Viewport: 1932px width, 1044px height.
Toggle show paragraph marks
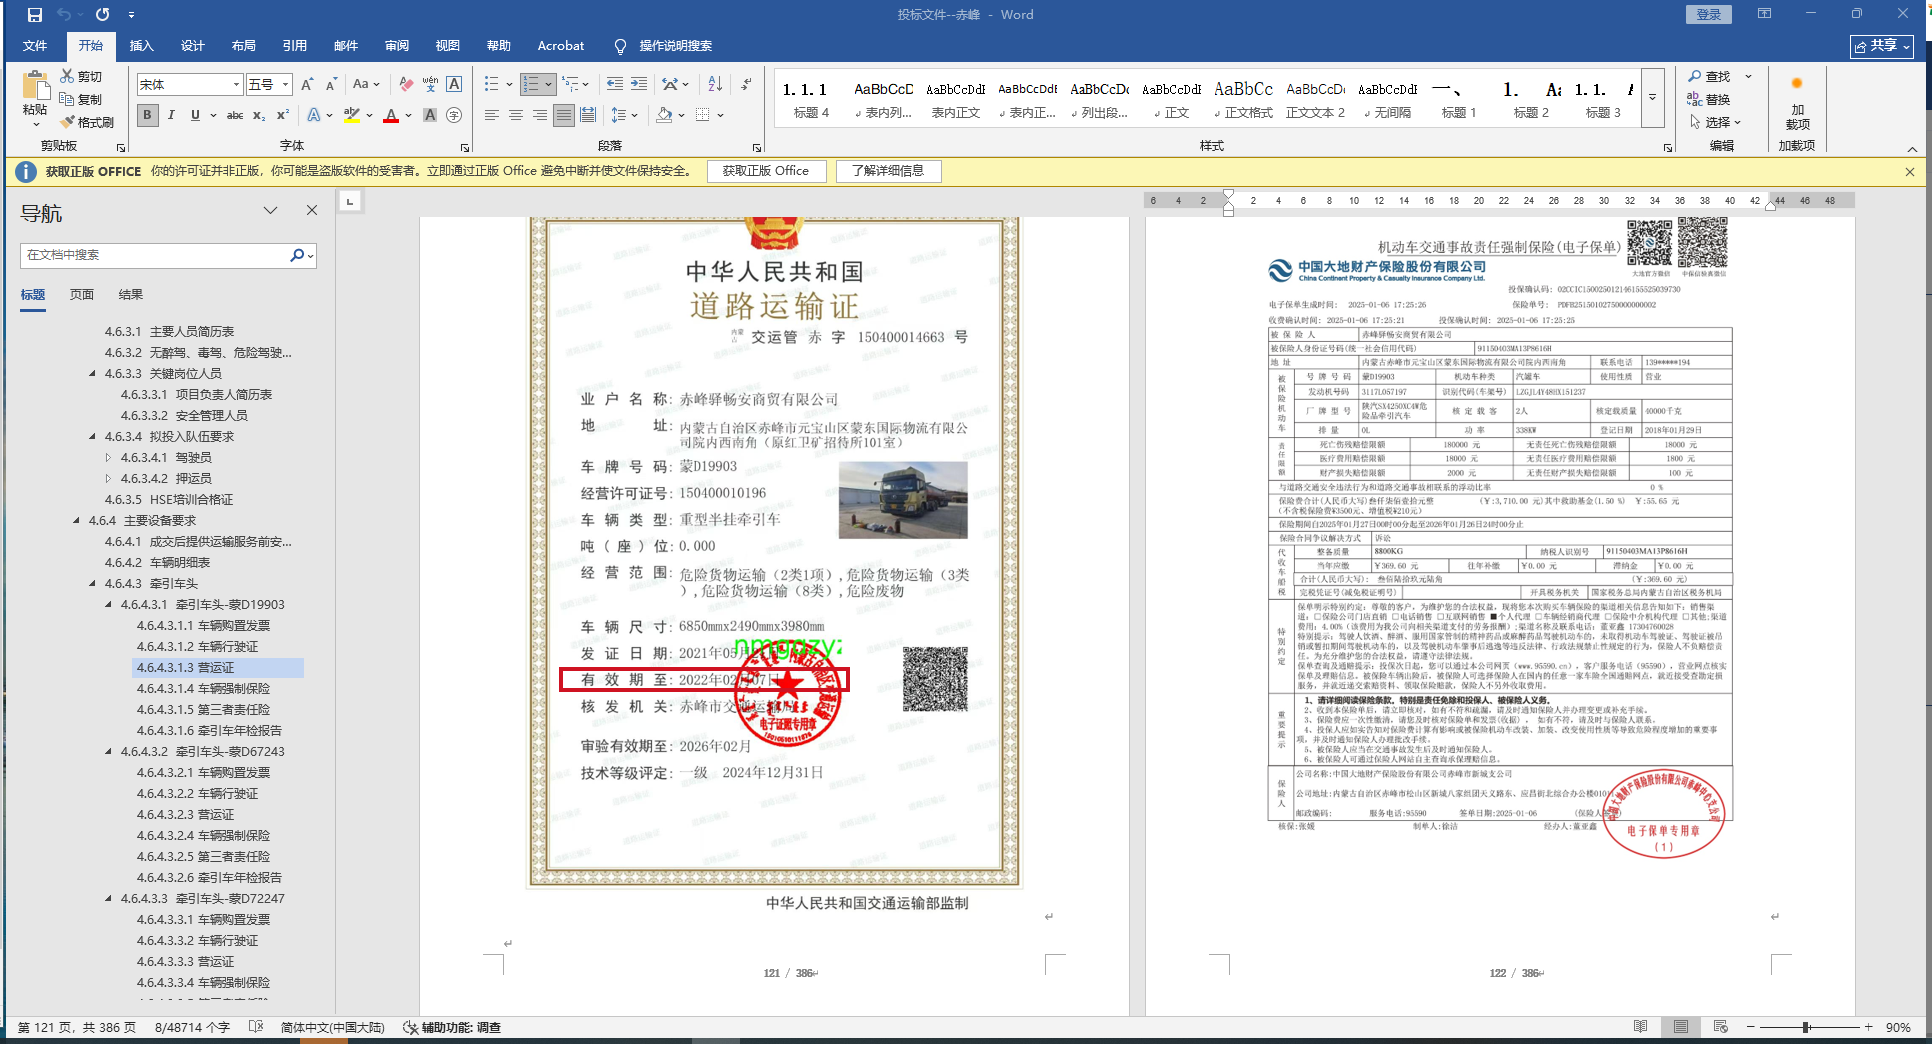[747, 84]
